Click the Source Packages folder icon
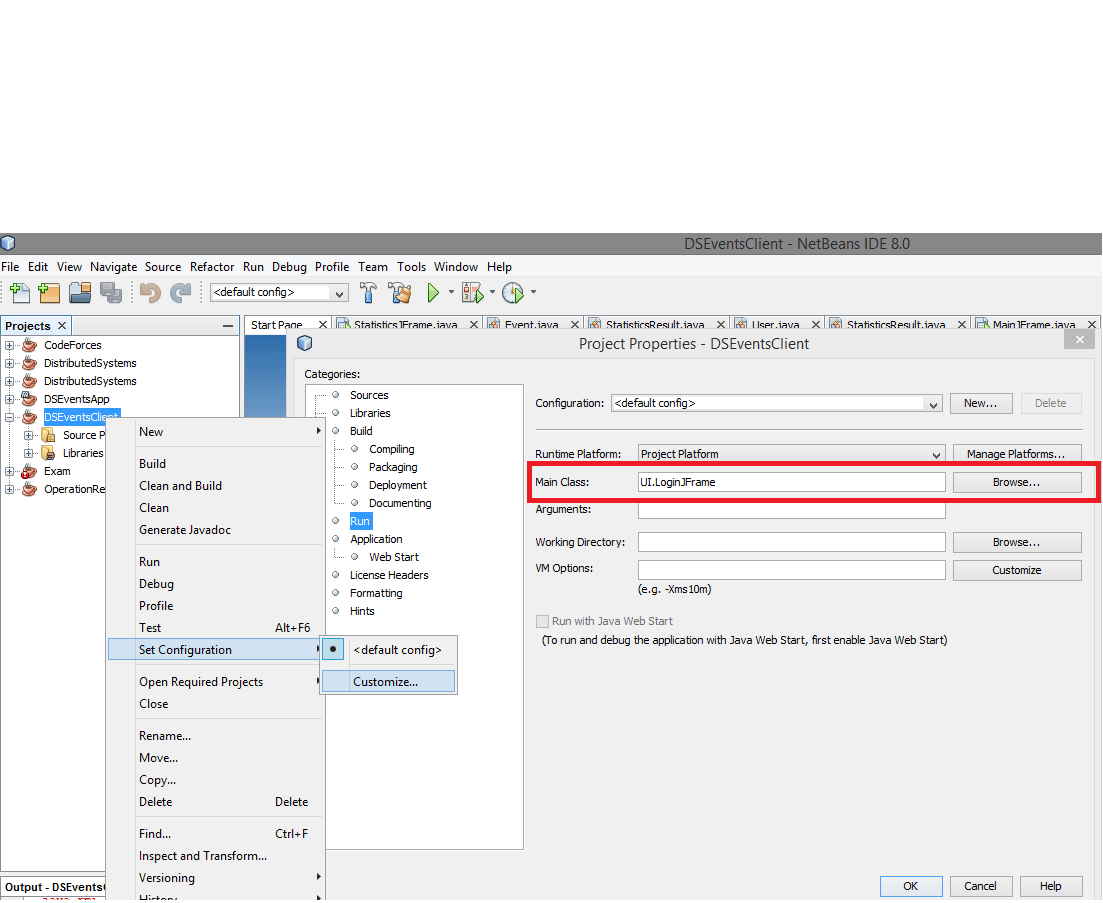The height and width of the screenshot is (903, 1103). (x=49, y=435)
